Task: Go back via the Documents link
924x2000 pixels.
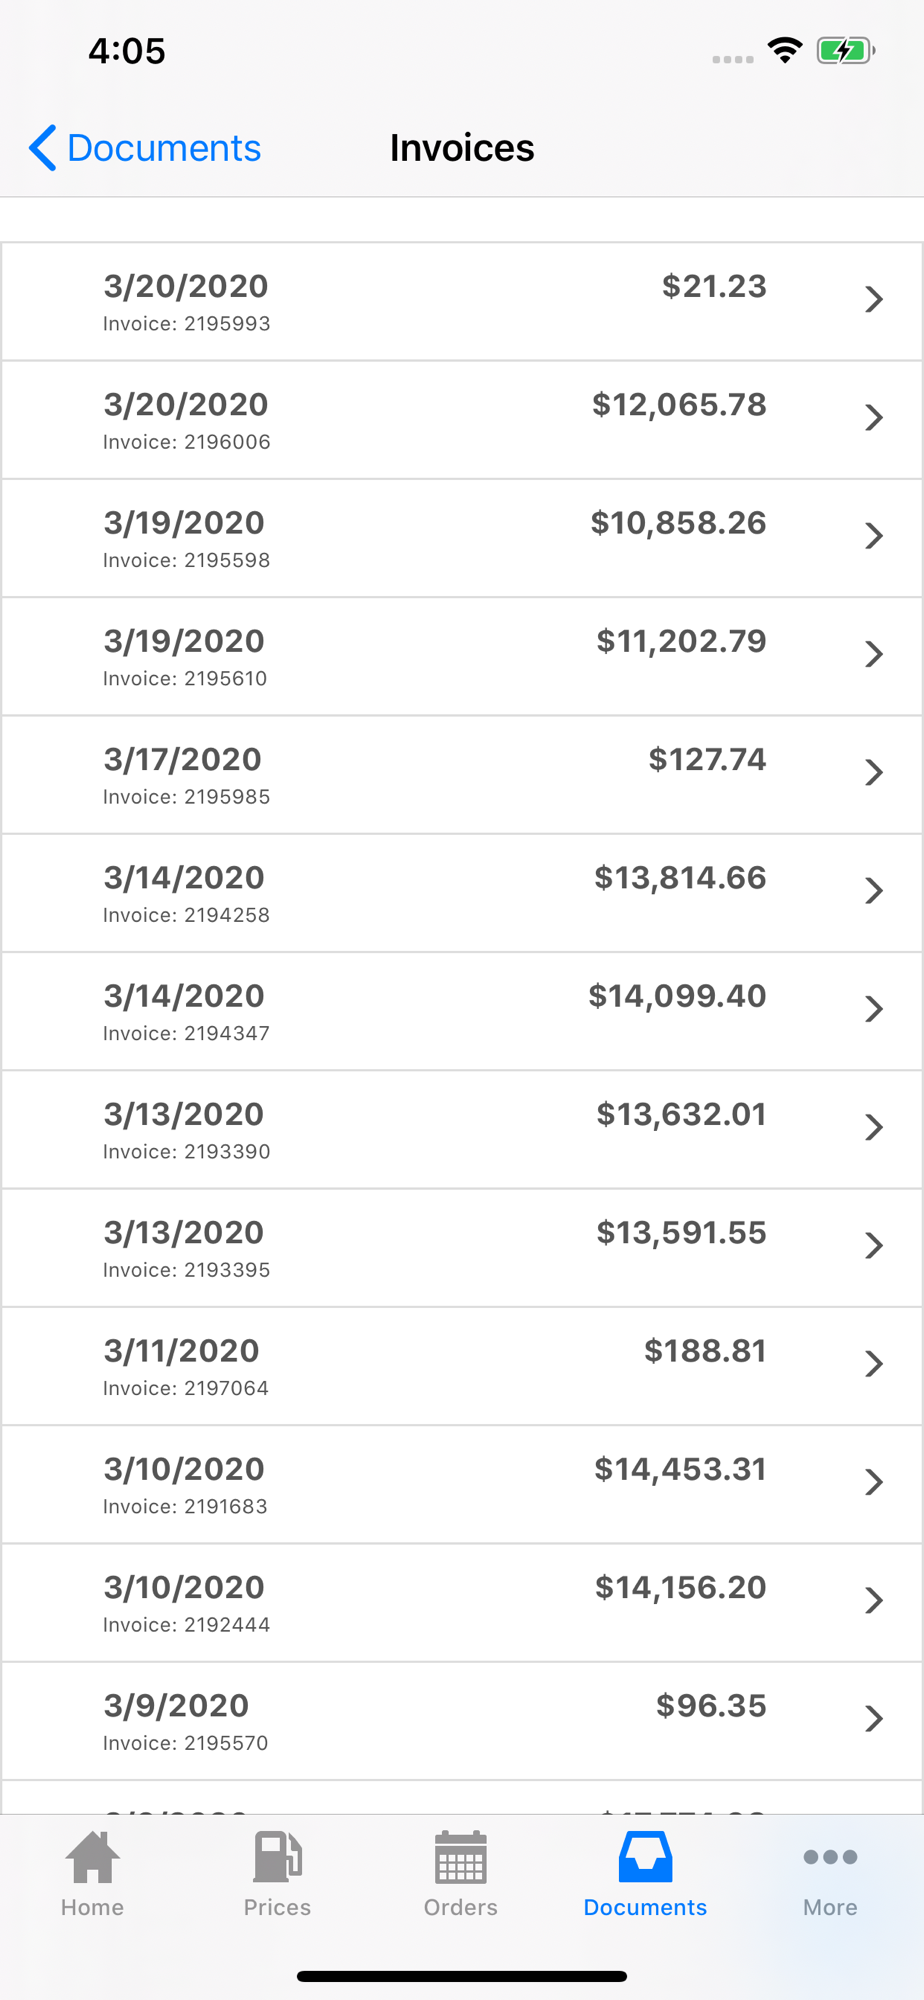Action: (x=164, y=148)
